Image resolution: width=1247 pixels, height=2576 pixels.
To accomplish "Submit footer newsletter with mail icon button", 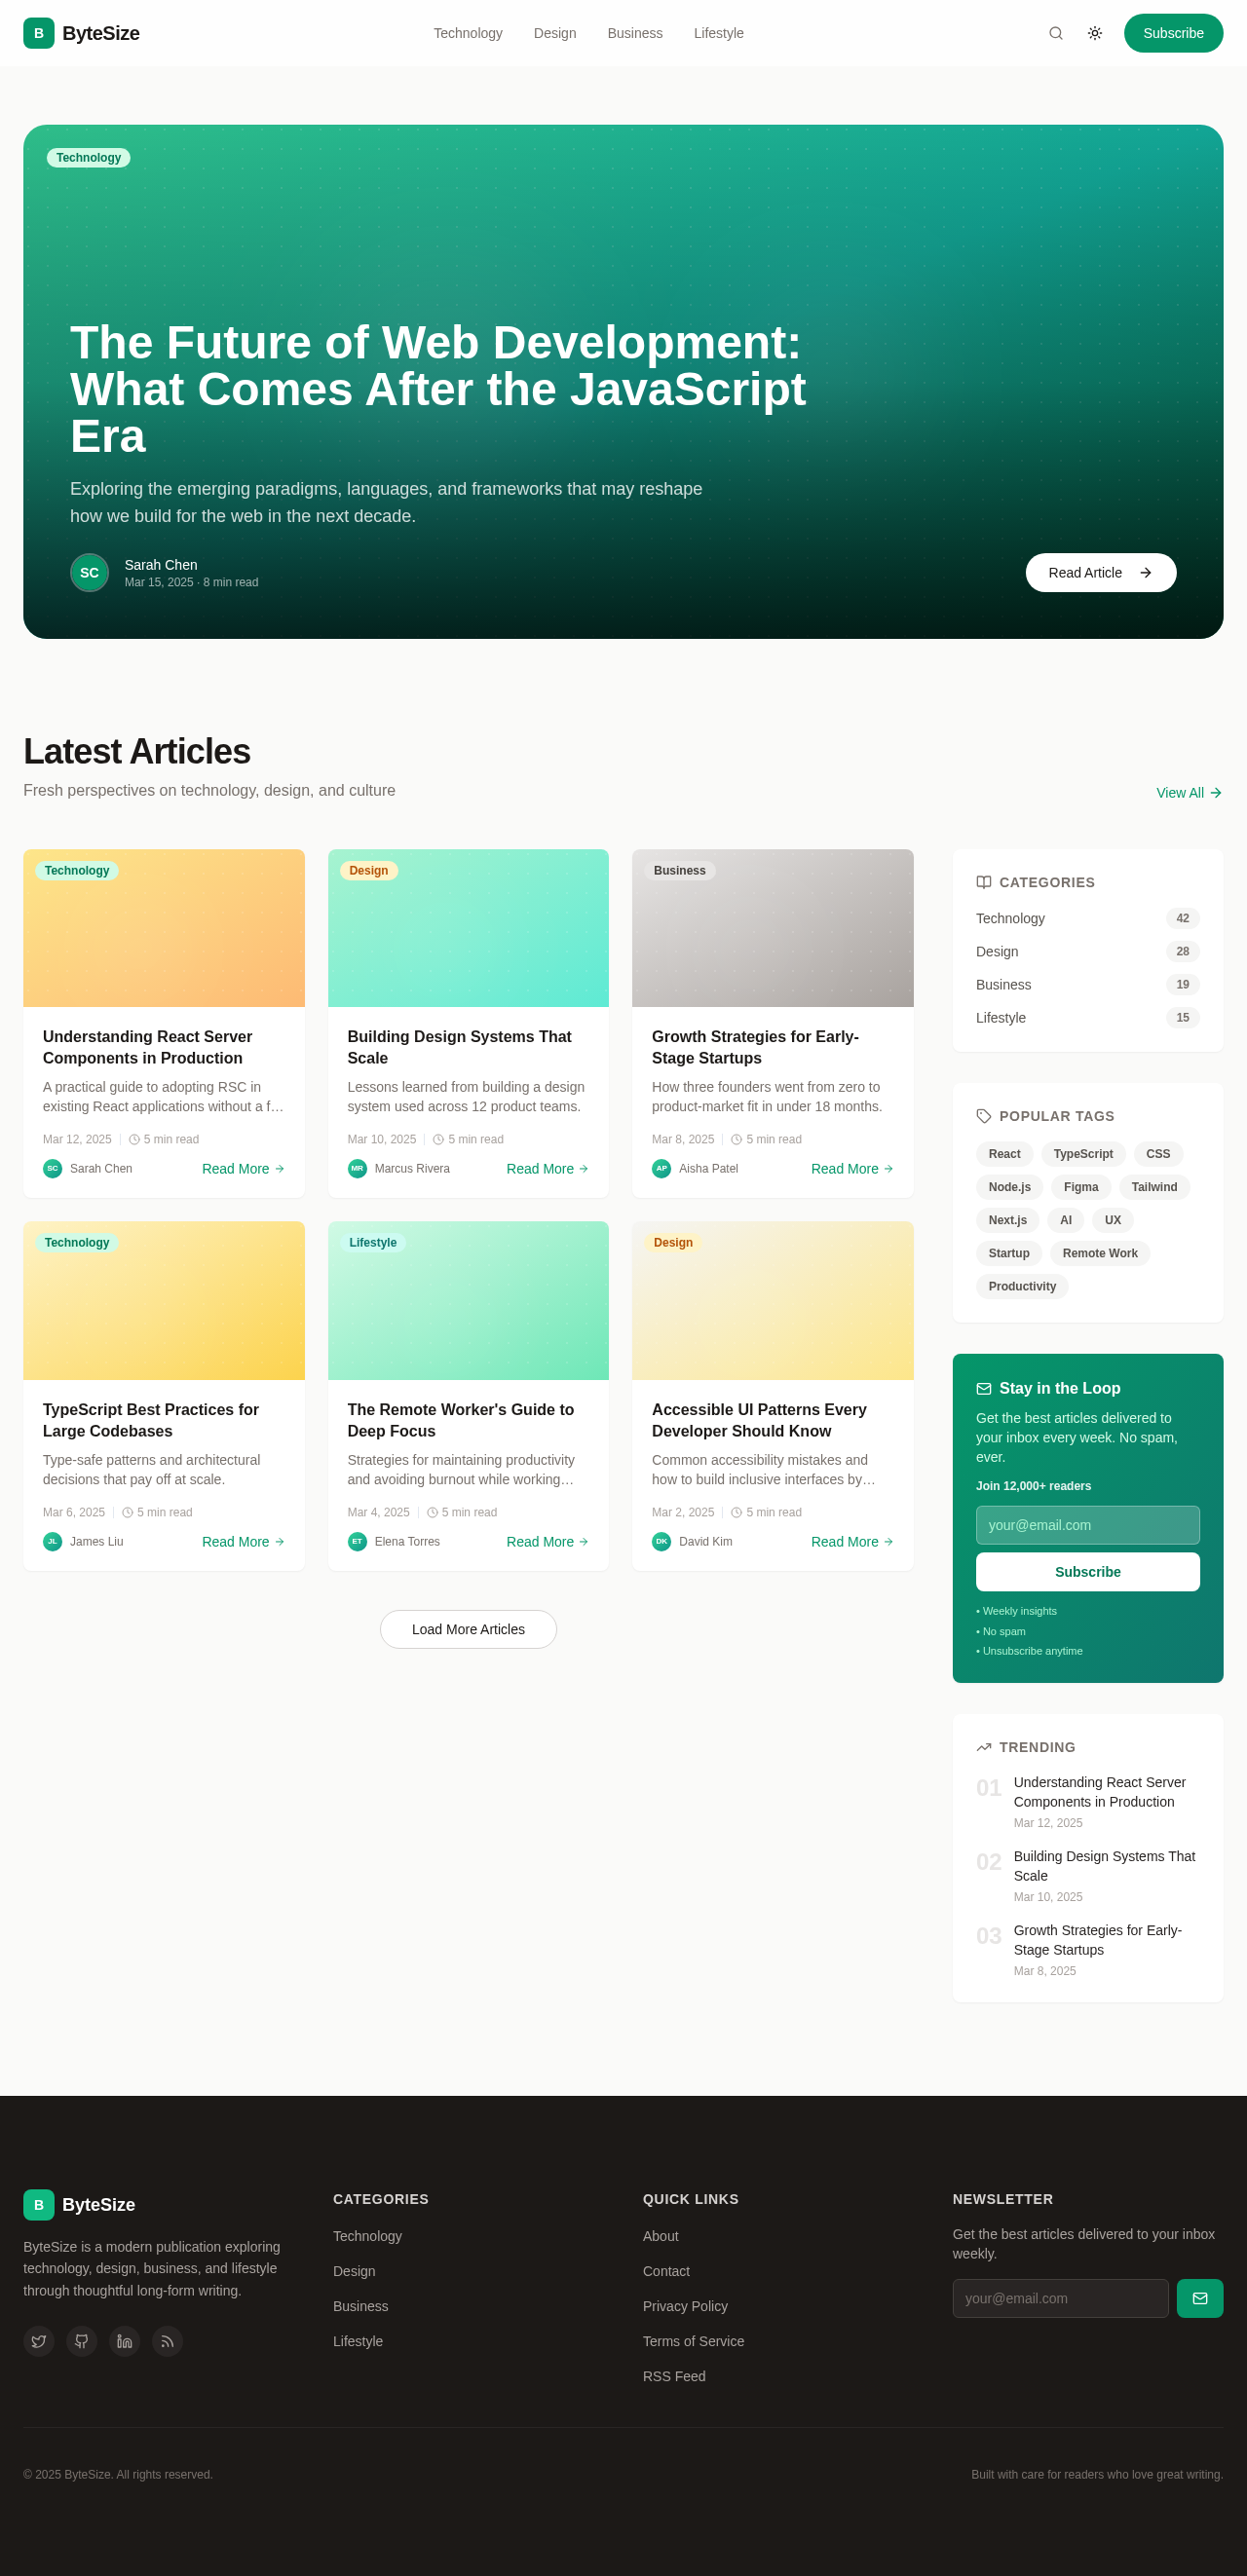I will point(1199,2298).
